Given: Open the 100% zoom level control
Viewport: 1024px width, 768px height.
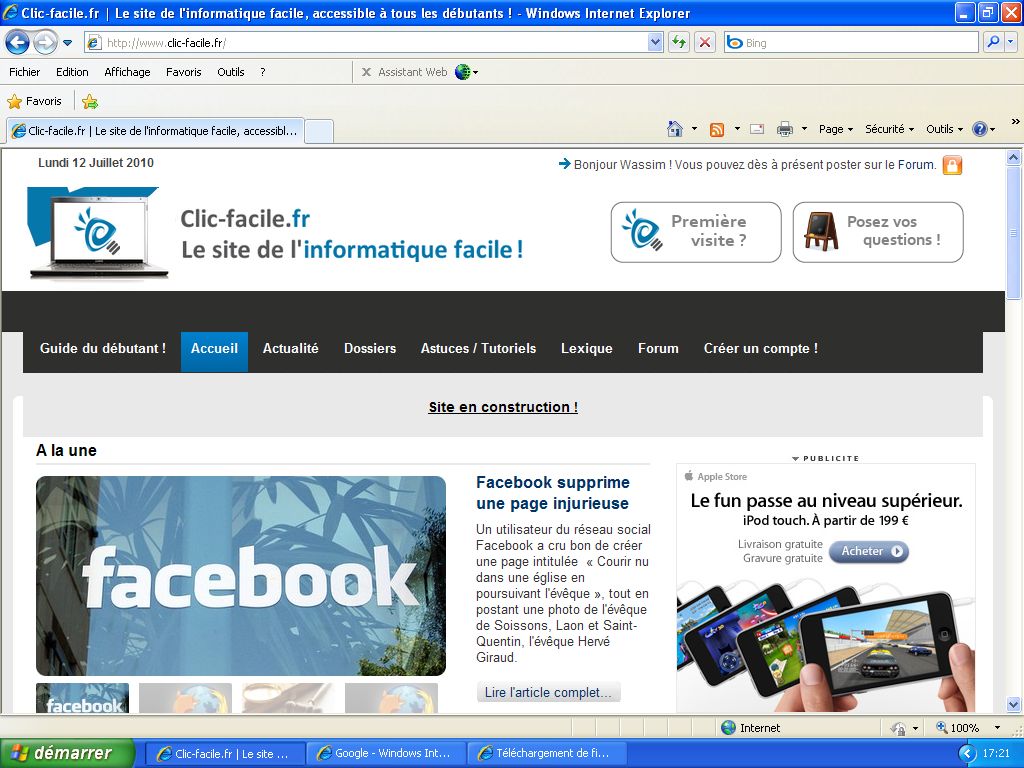Looking at the screenshot, I should pyautogui.click(x=968, y=728).
